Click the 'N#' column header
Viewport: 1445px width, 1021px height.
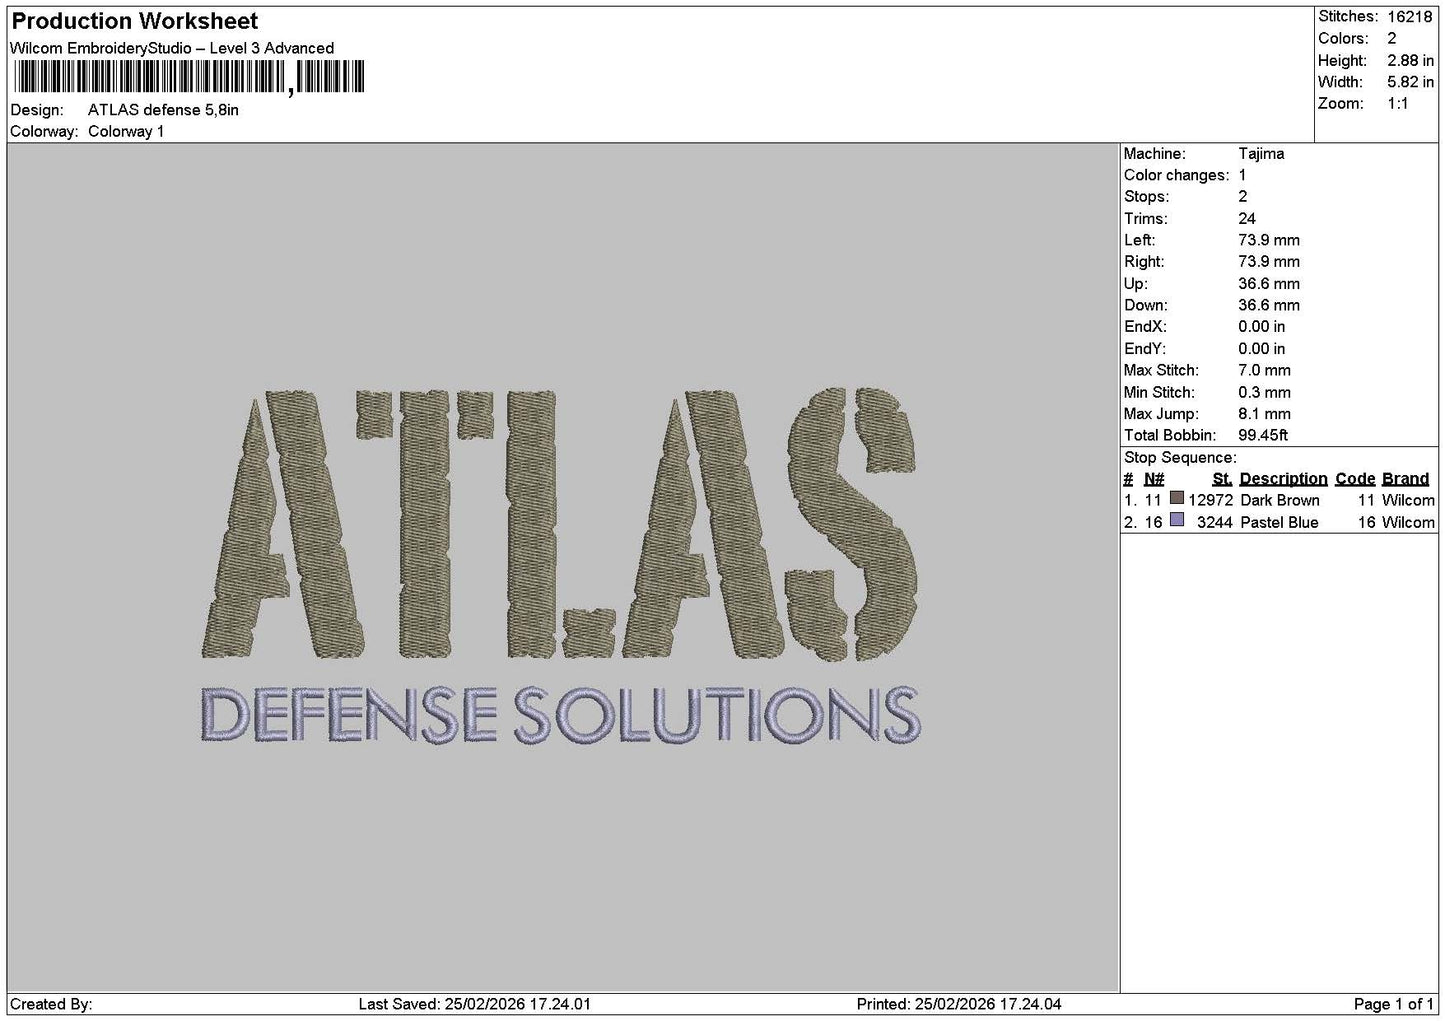[1154, 479]
